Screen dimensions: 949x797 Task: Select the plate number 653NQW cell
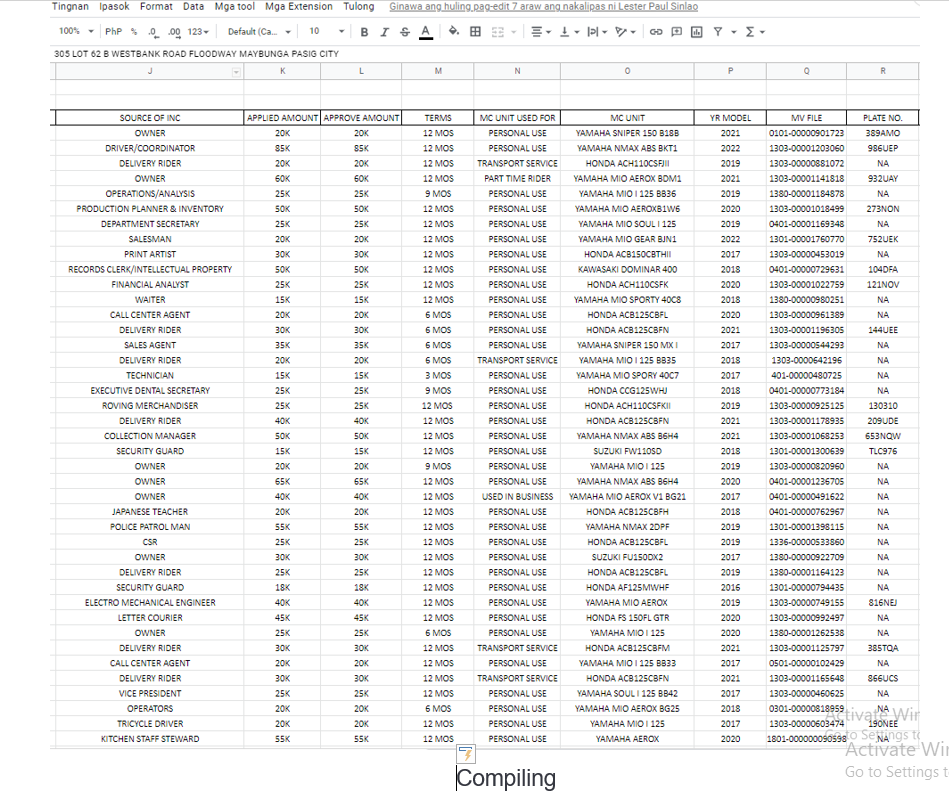882,436
